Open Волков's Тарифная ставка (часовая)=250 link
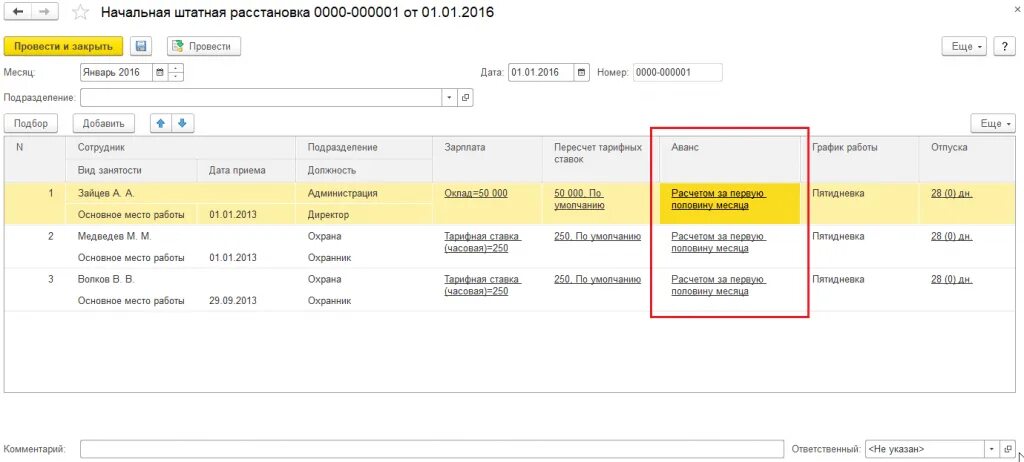Viewport: 1024px width, 462px height. pyautogui.click(x=482, y=285)
